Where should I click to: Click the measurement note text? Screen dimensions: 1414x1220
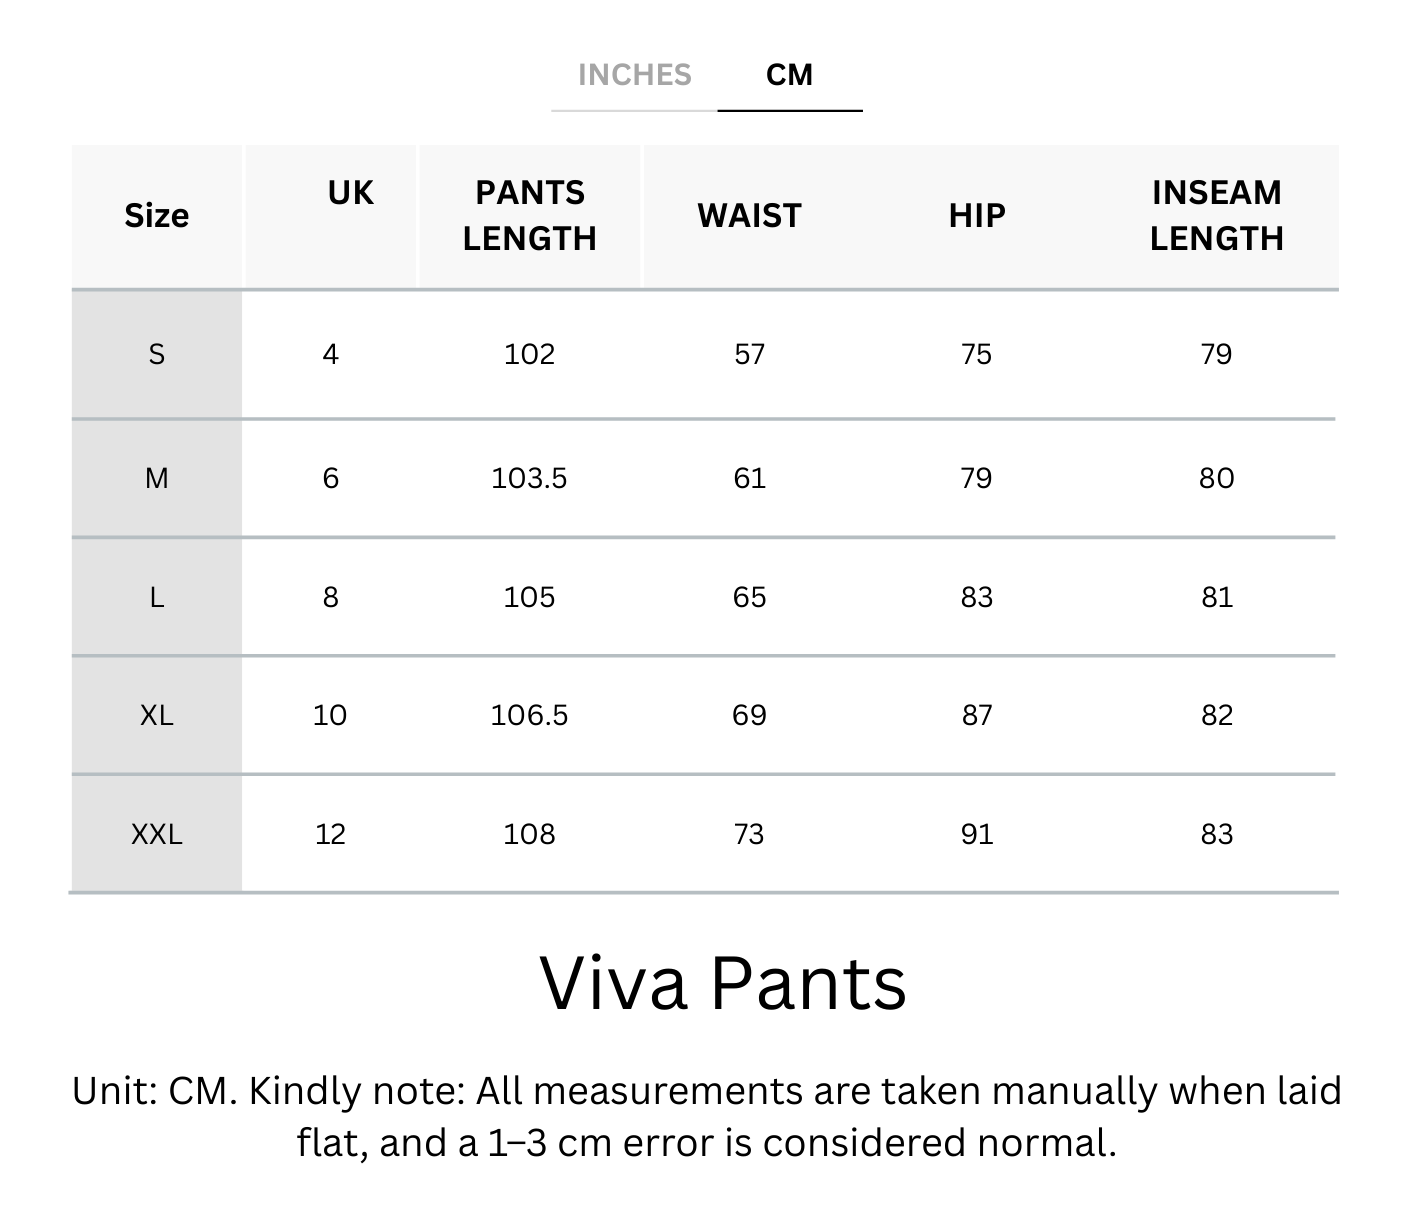tap(706, 1116)
